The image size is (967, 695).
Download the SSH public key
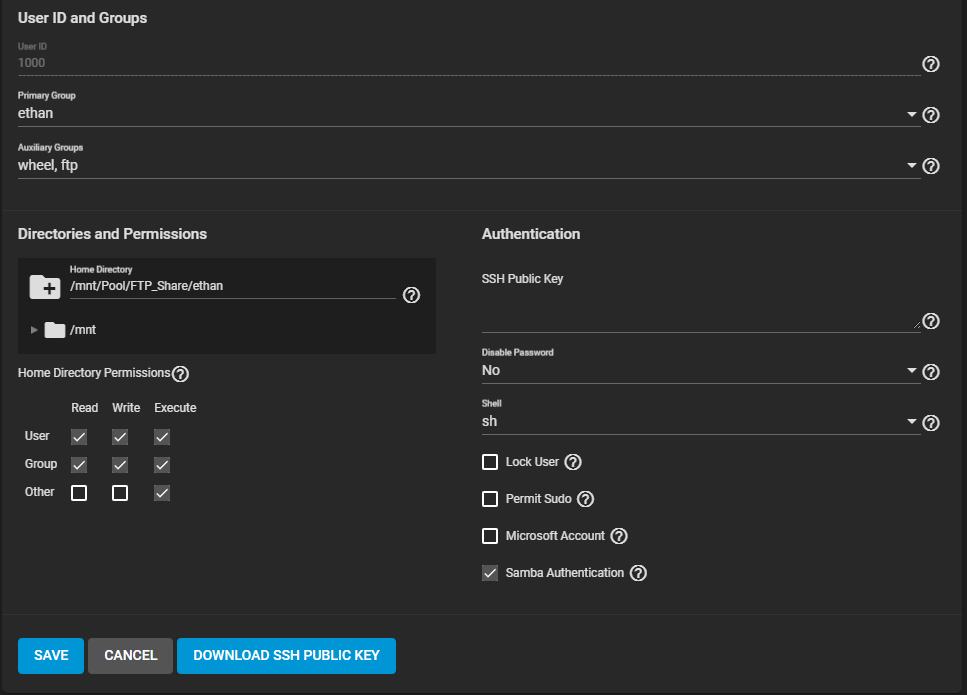tap(286, 656)
